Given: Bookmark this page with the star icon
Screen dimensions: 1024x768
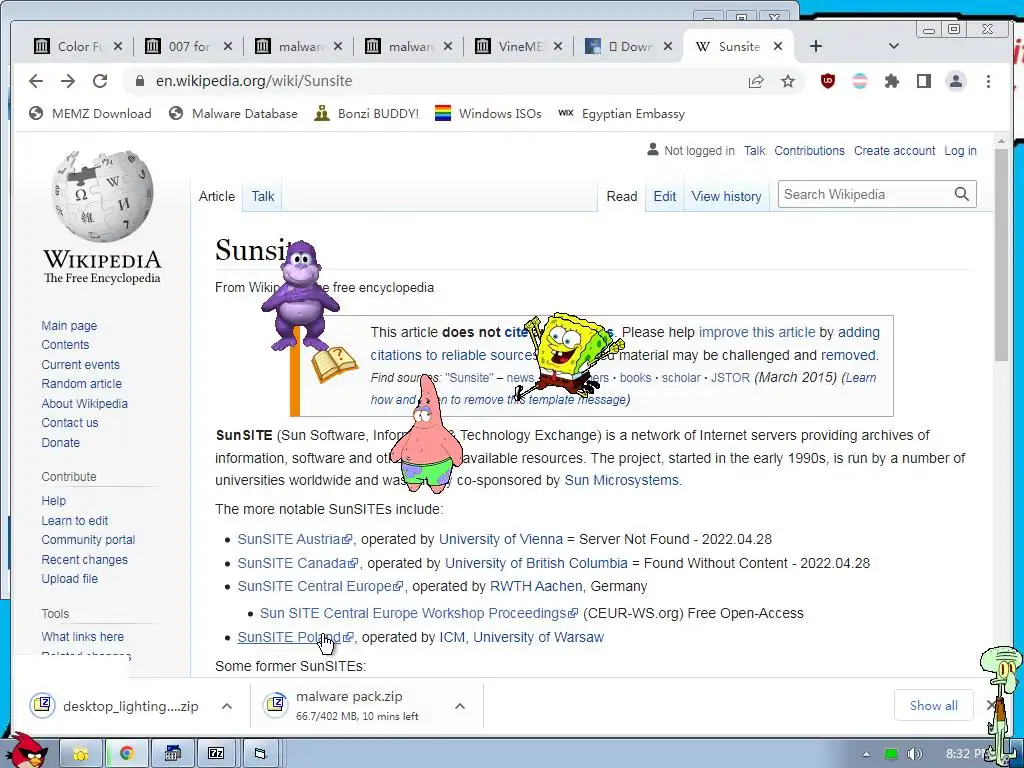Looking at the screenshot, I should pos(788,81).
